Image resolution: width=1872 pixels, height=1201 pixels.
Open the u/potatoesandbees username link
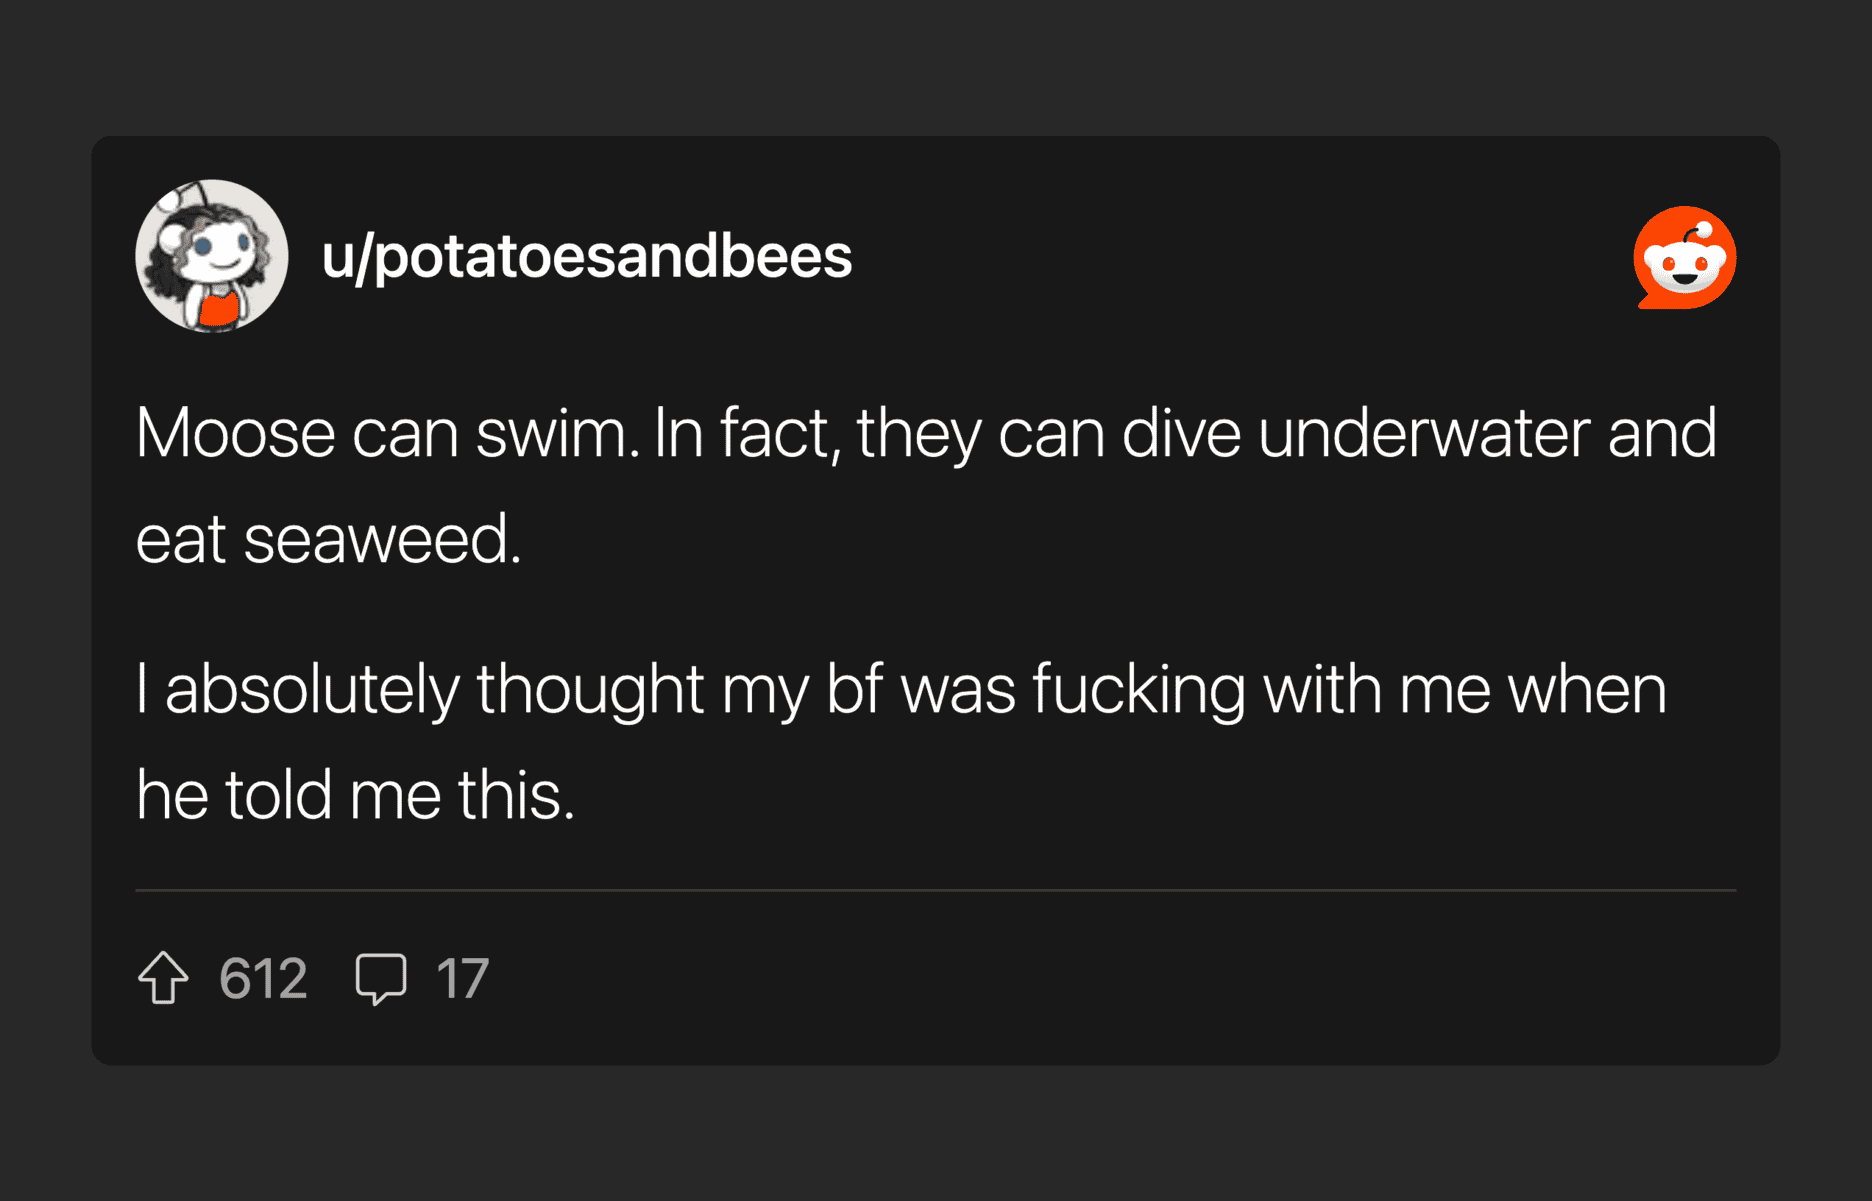click(586, 256)
